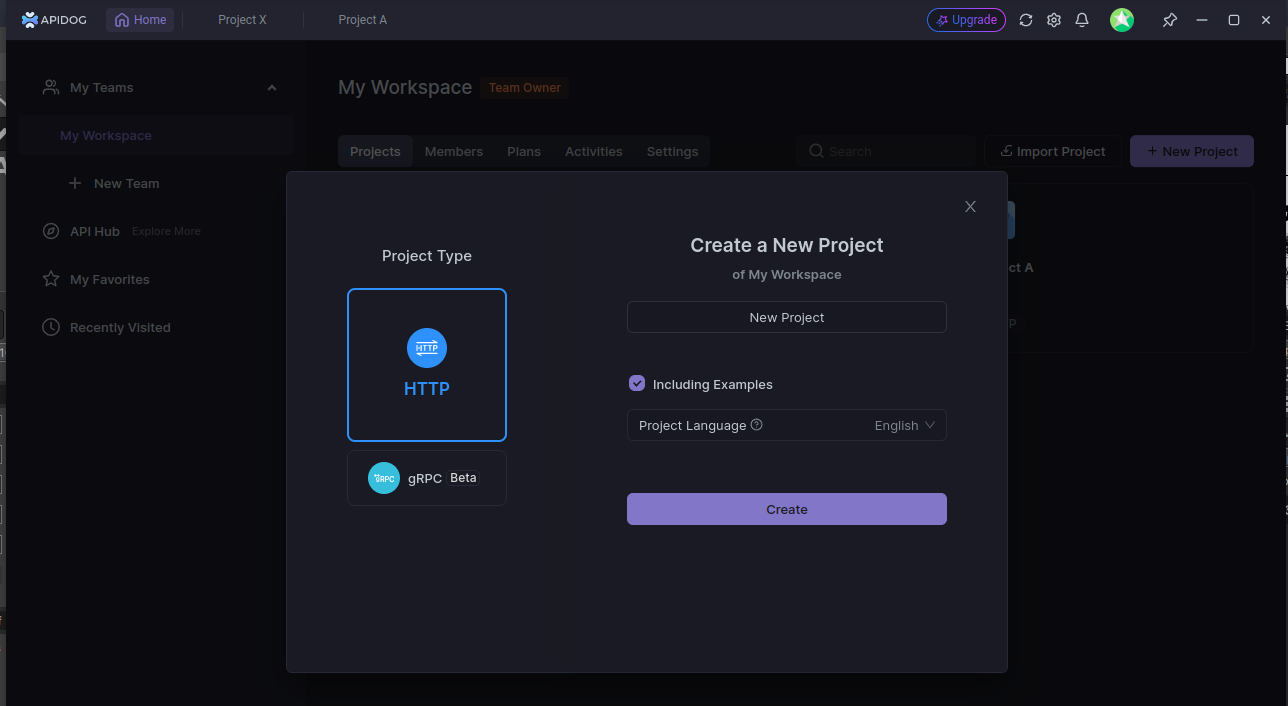Click the Upgrade button
Viewport: 1288px width, 706px height.
click(966, 20)
